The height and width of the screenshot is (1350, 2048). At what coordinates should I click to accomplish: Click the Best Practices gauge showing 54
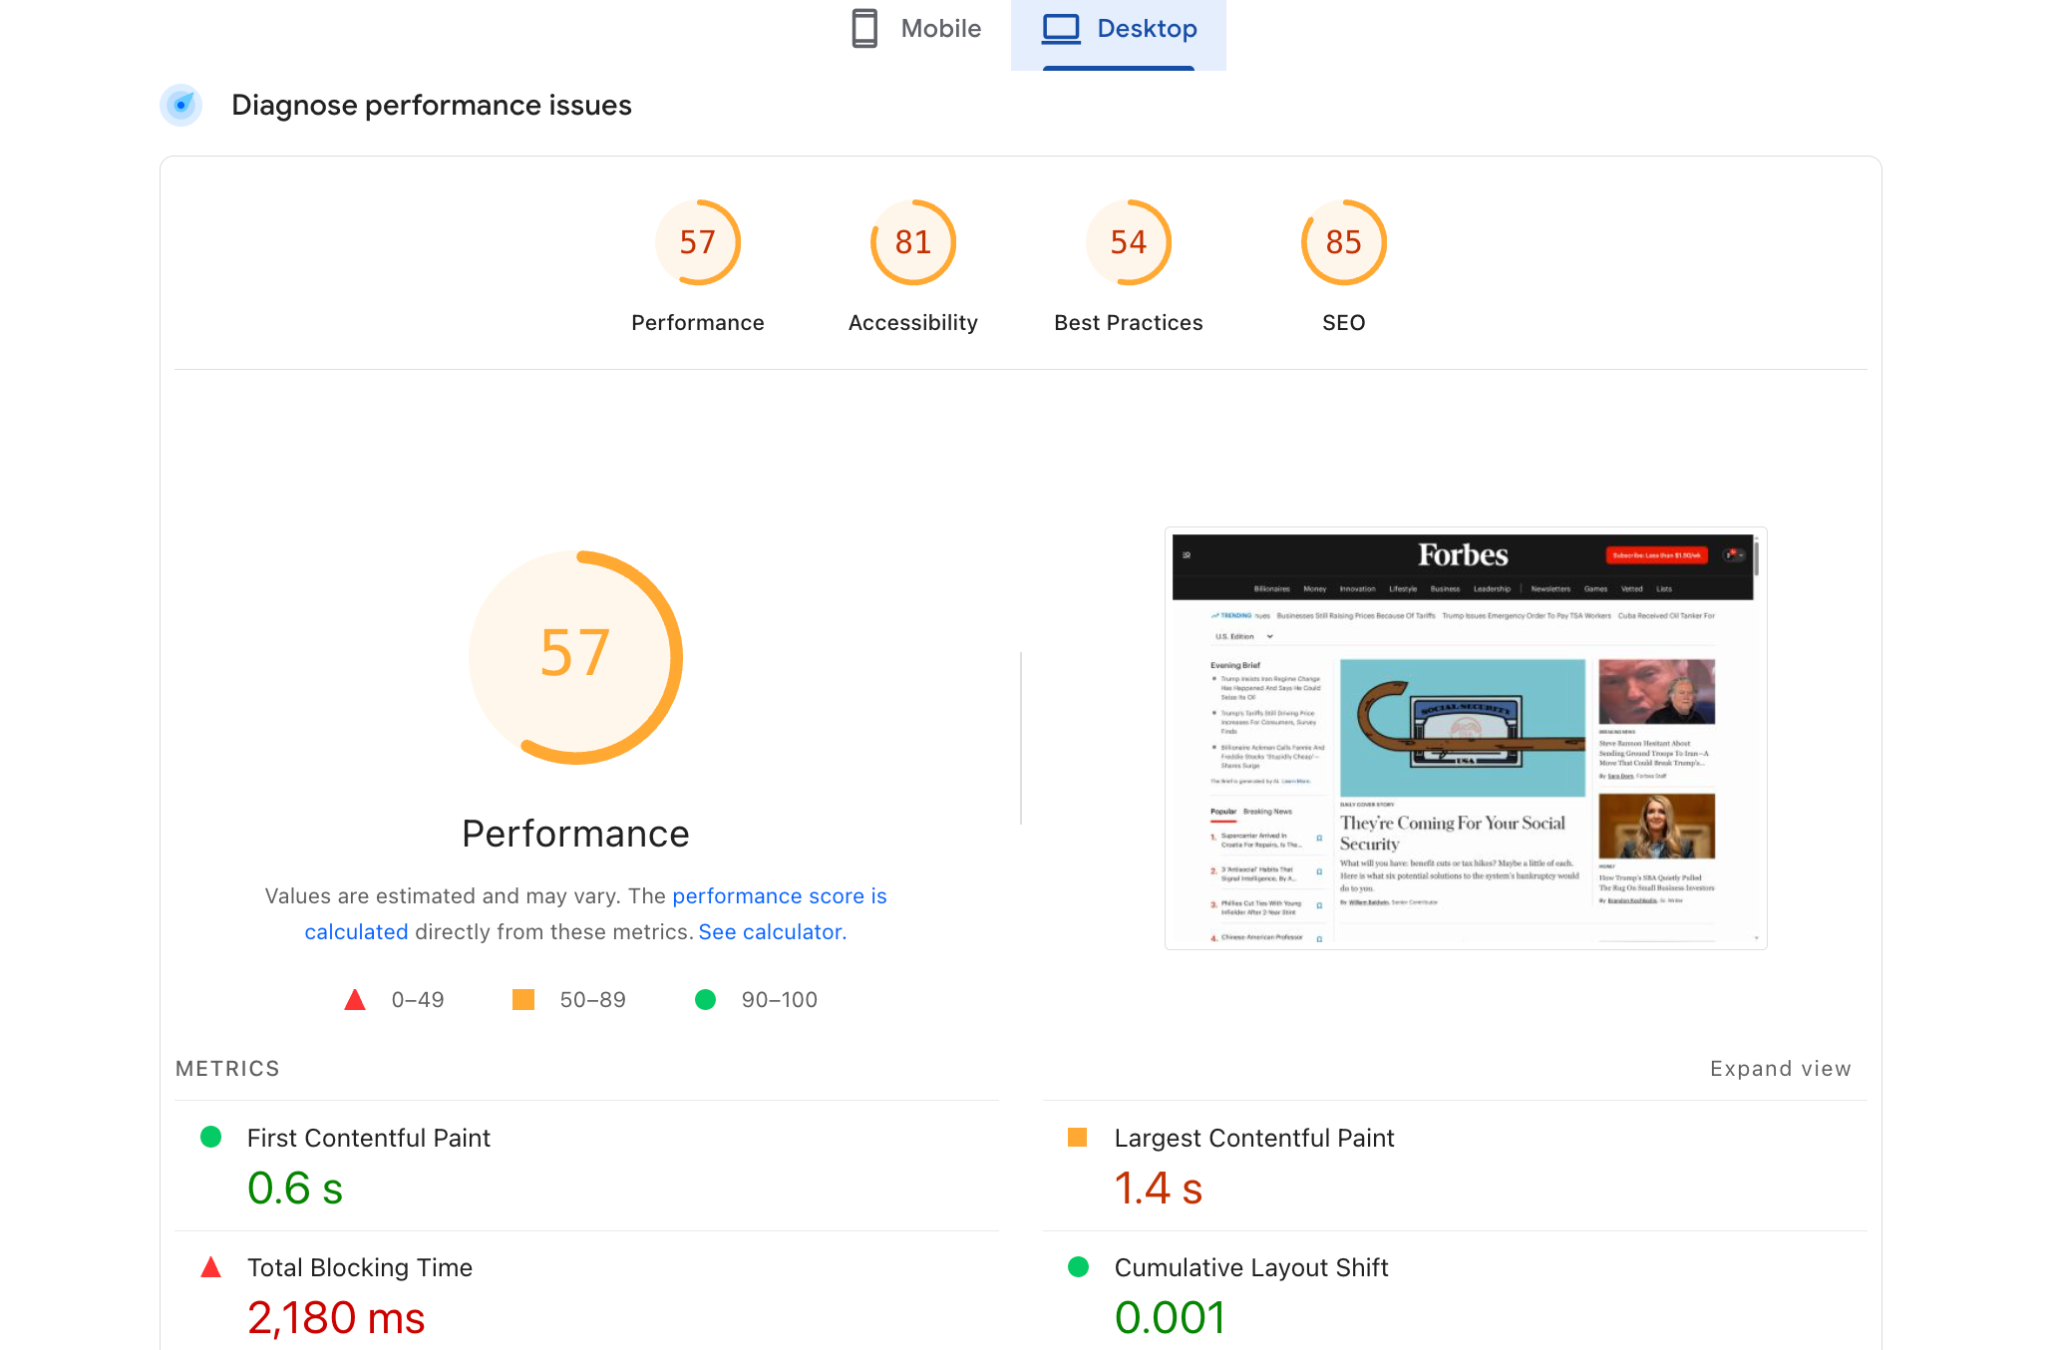pos(1128,241)
